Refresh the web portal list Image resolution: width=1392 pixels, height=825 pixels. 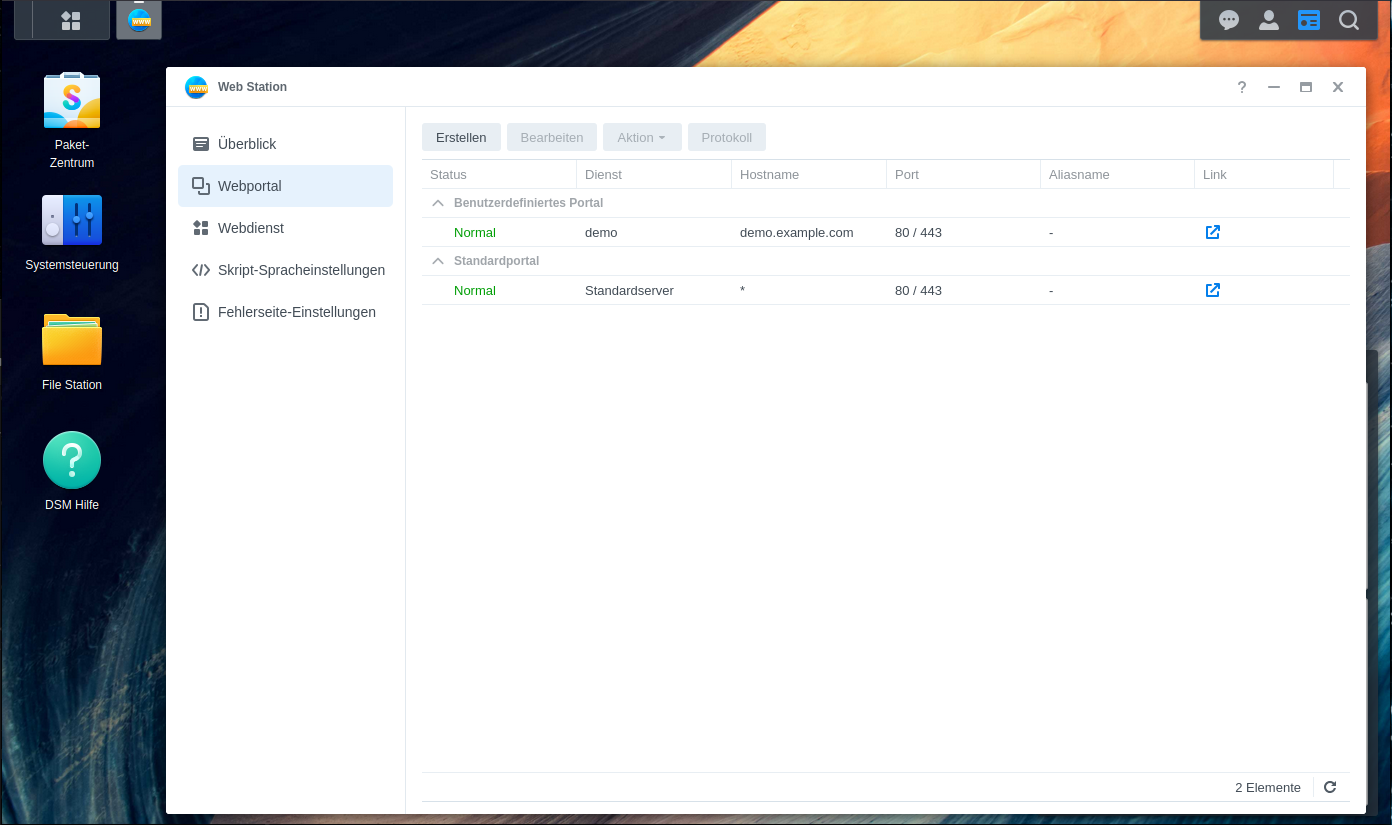pos(1330,787)
